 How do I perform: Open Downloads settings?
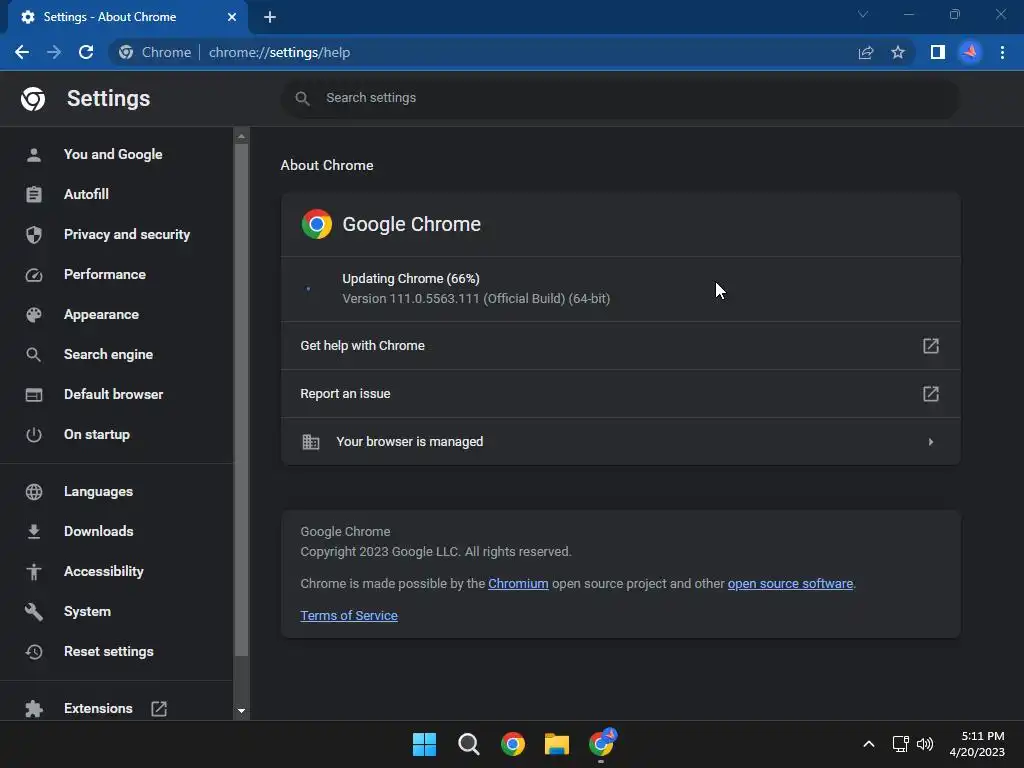(x=99, y=531)
